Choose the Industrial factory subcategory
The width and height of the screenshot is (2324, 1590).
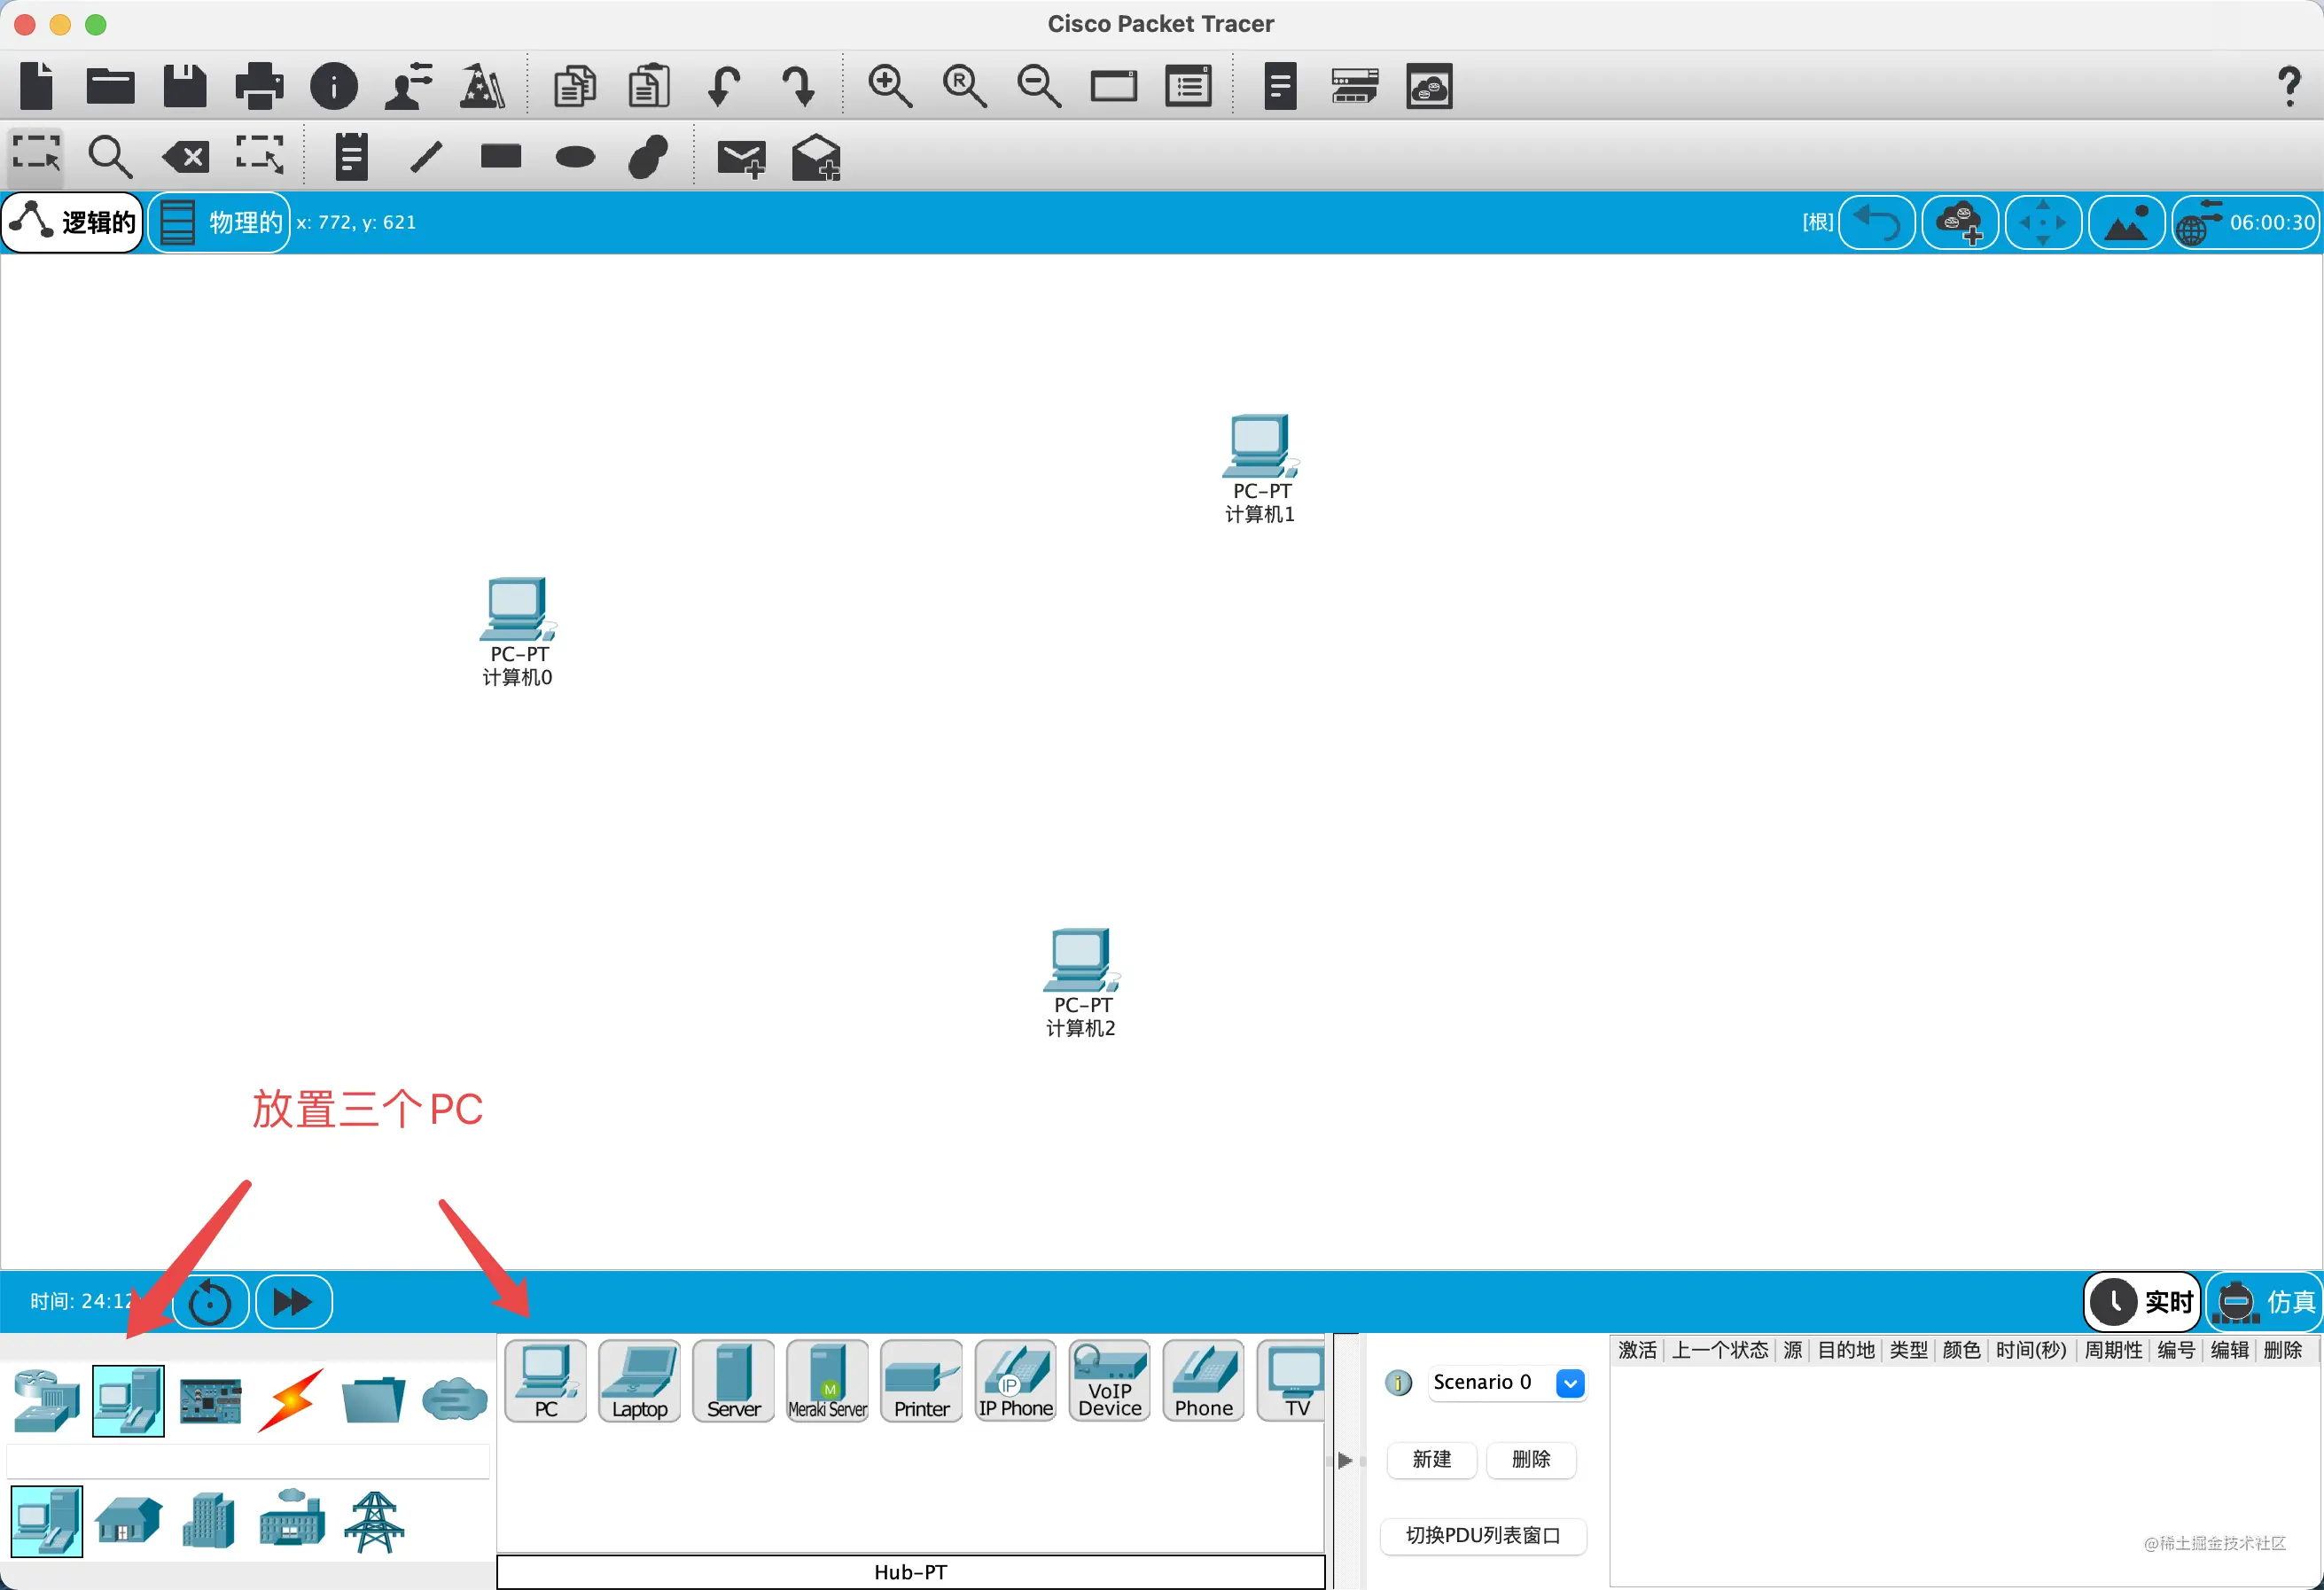[x=292, y=1519]
